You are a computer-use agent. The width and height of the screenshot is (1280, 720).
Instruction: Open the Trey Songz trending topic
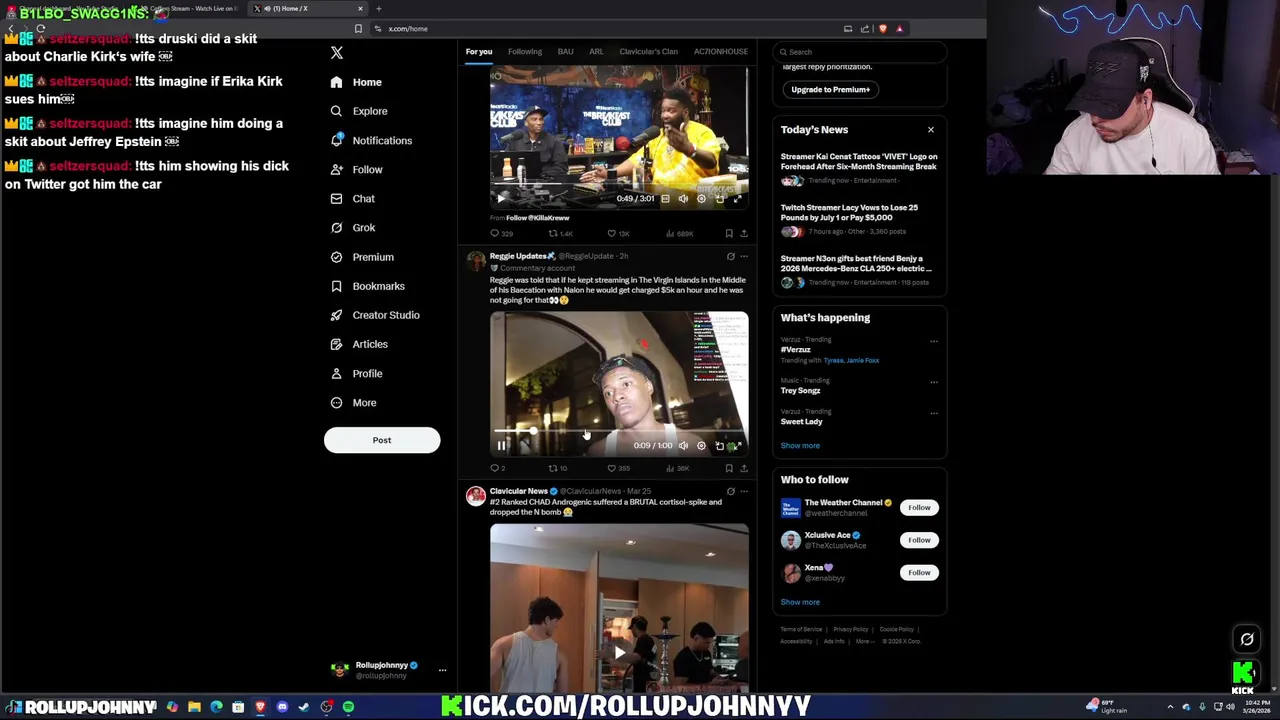[801, 391]
